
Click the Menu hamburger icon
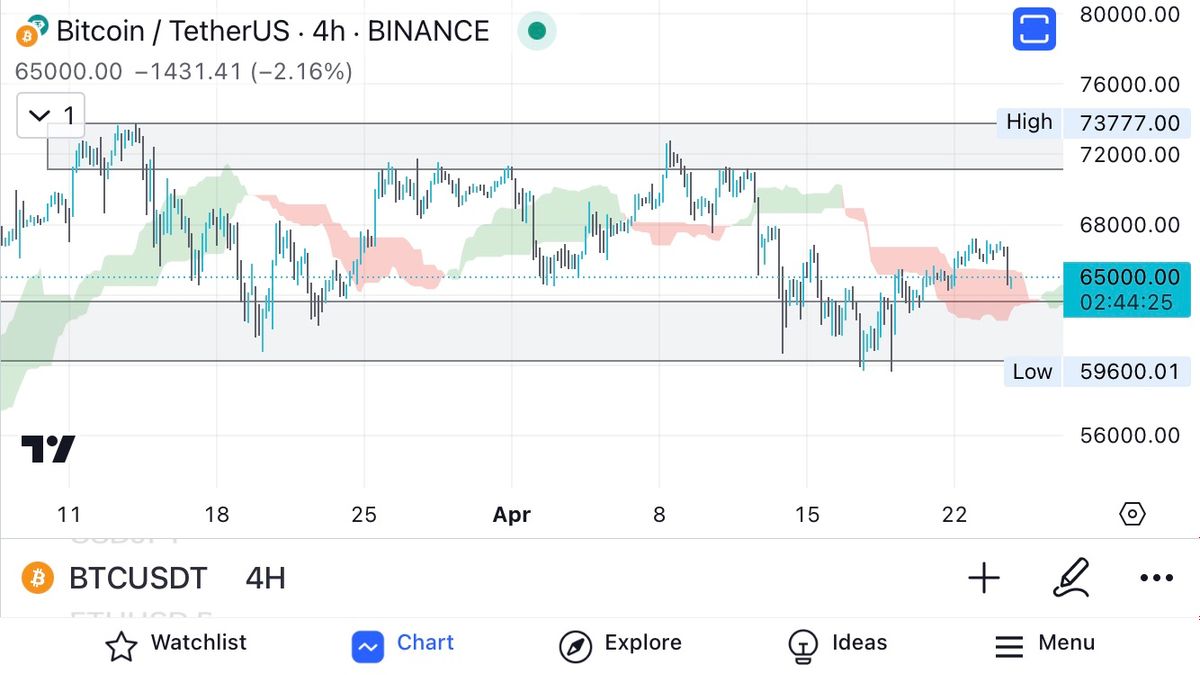tap(1009, 646)
